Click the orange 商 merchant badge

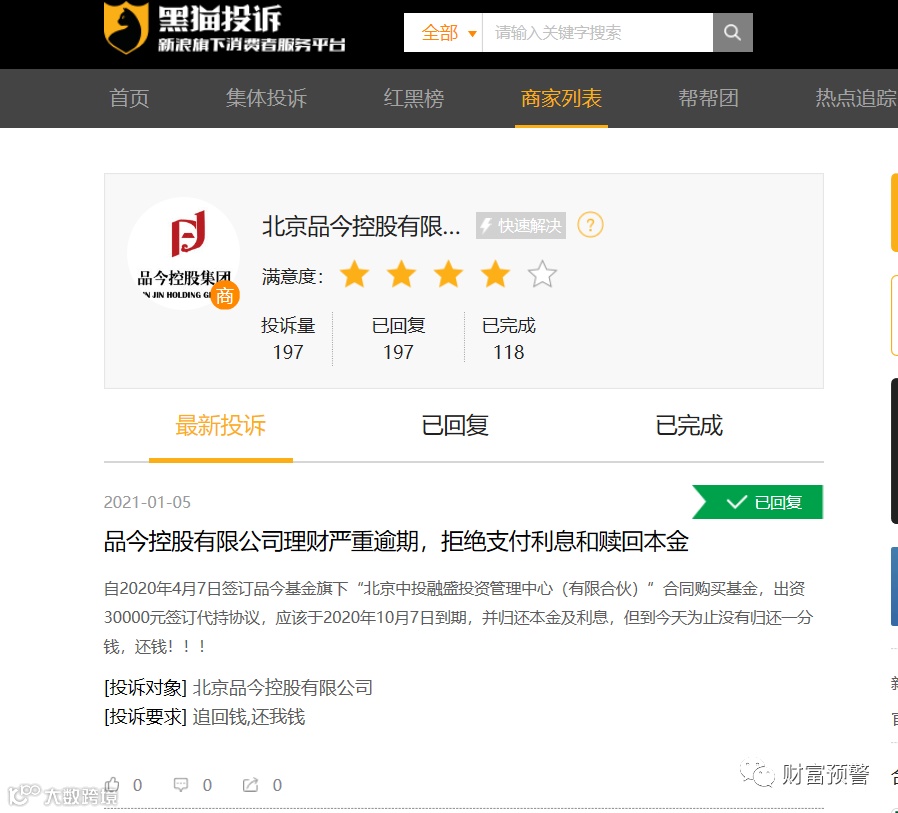coord(224,295)
